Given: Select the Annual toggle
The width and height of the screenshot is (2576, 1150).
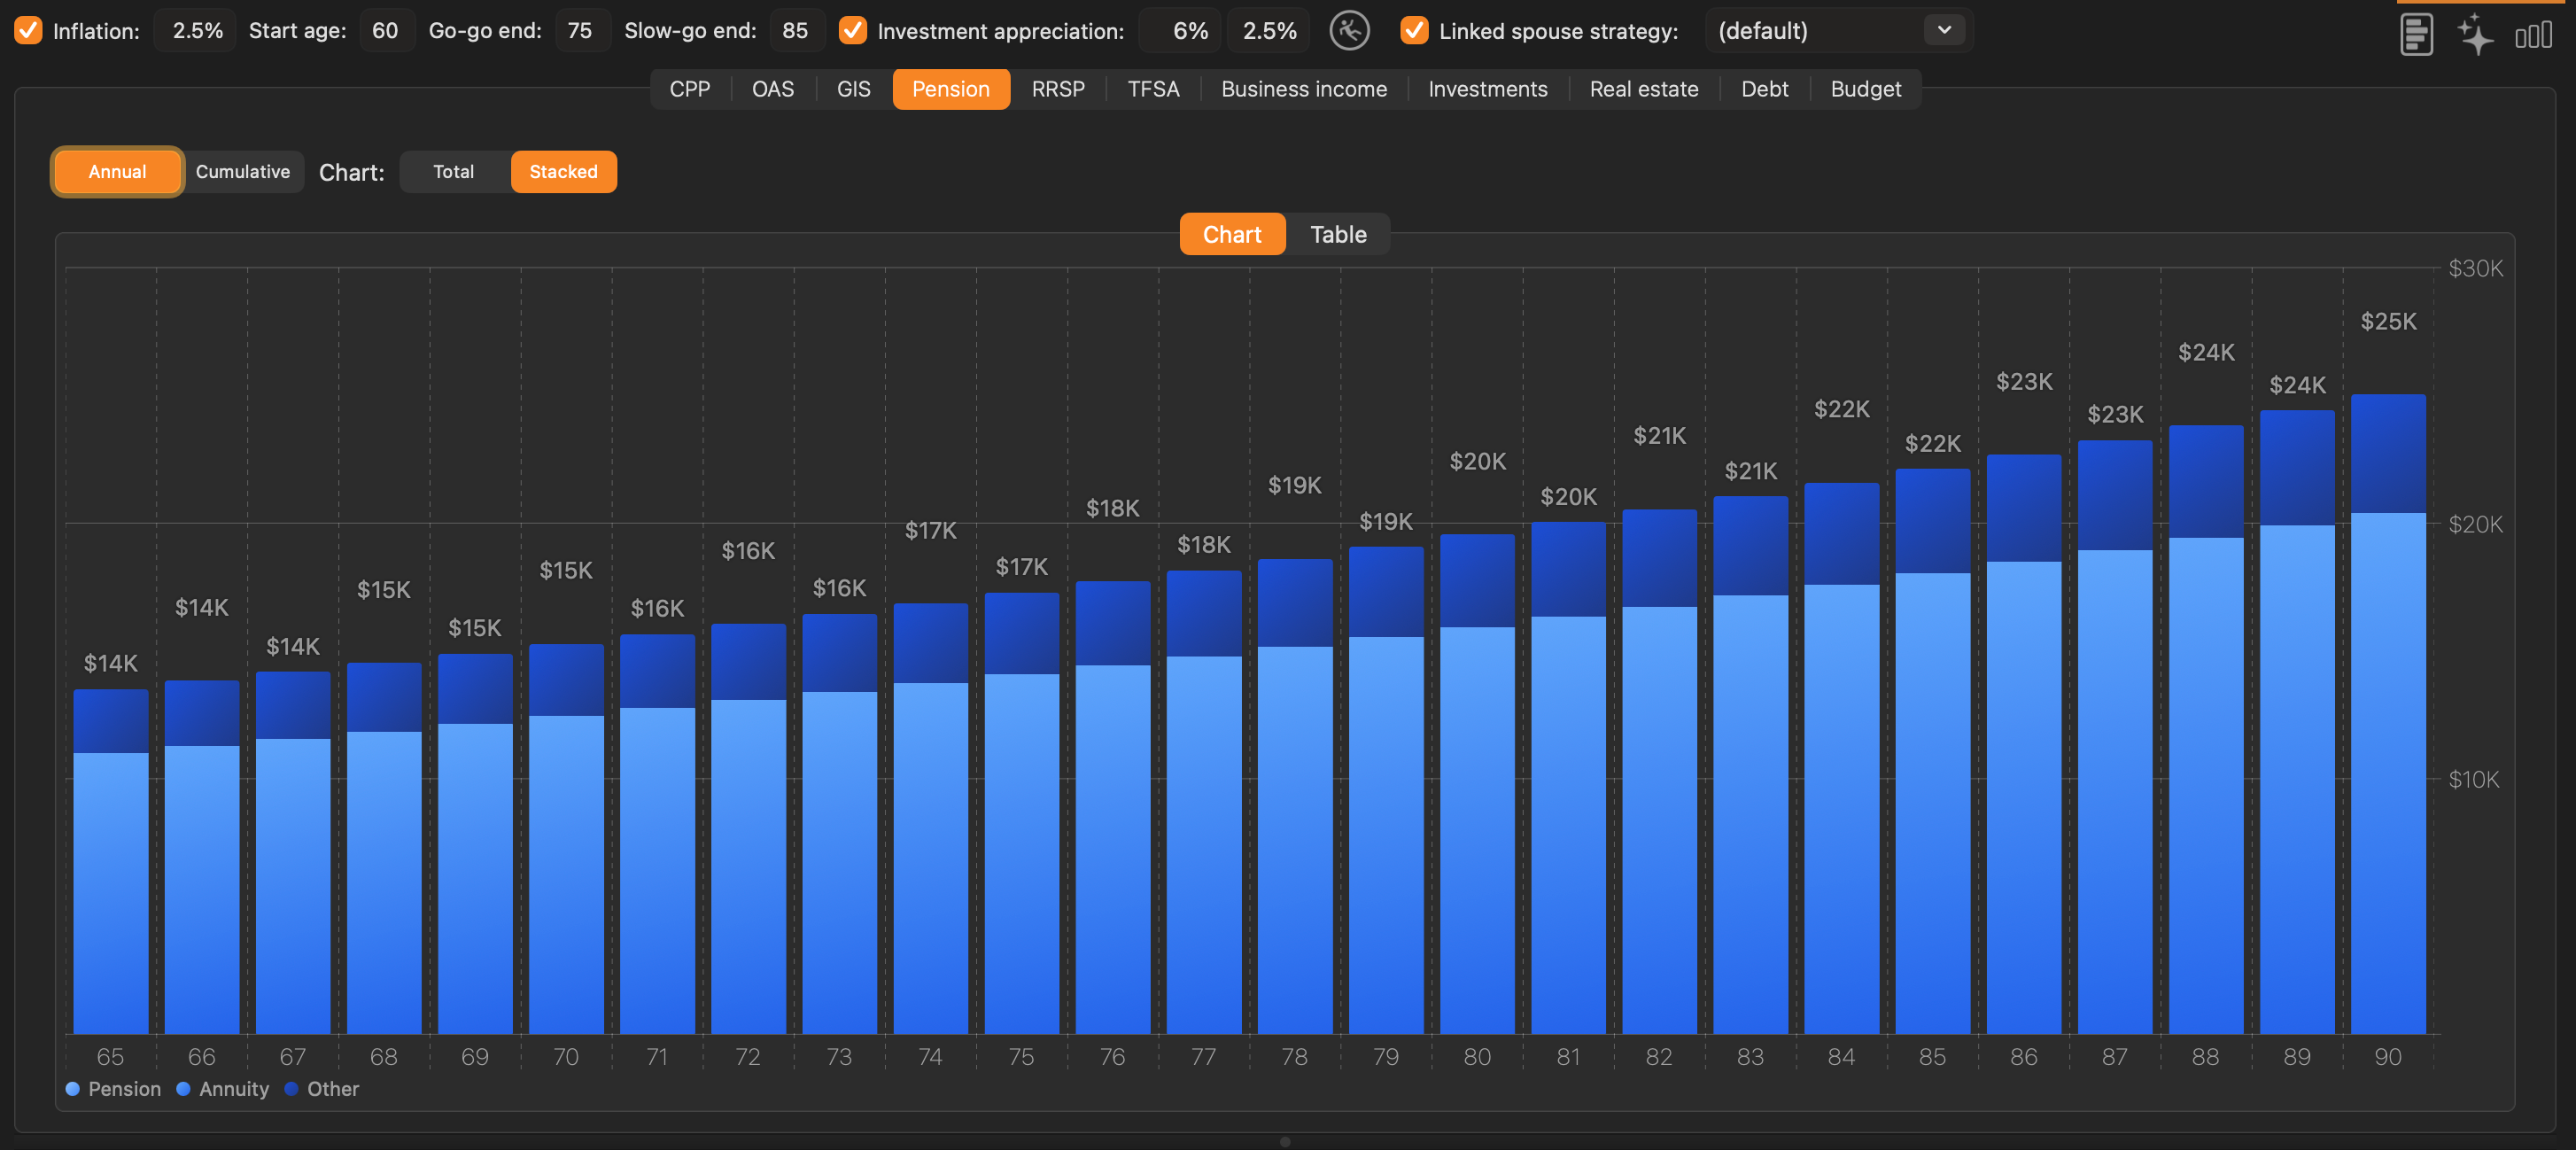Looking at the screenshot, I should click(117, 171).
